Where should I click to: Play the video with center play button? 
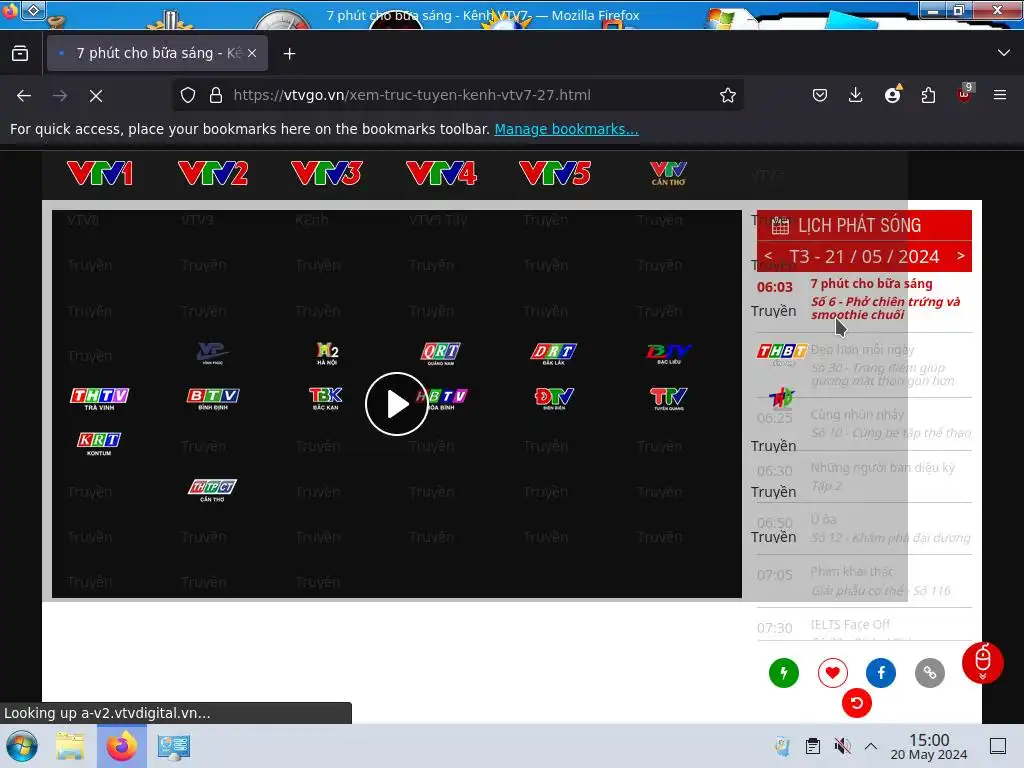(396, 404)
